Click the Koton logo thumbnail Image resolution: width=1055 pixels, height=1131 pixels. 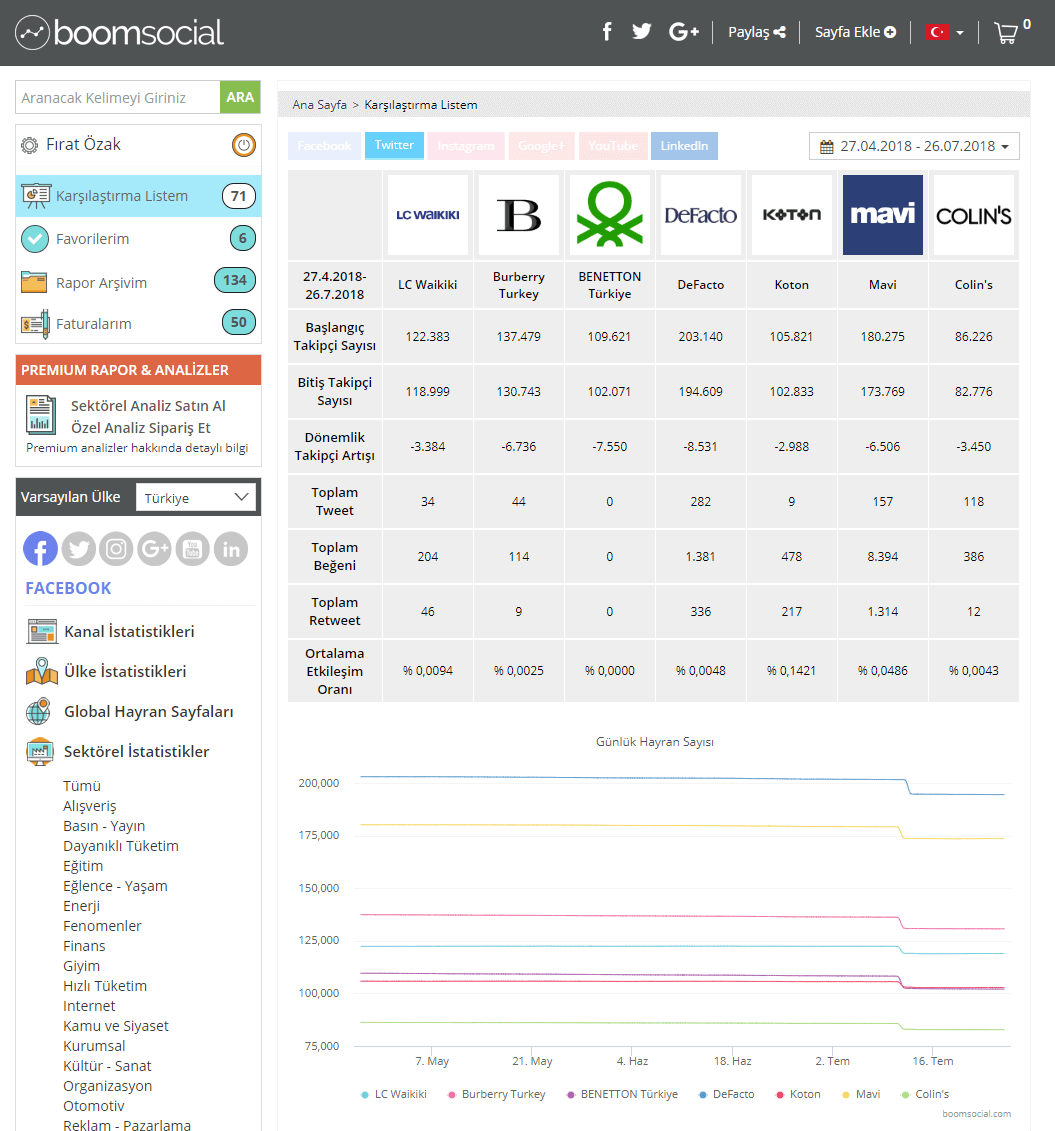click(x=792, y=215)
